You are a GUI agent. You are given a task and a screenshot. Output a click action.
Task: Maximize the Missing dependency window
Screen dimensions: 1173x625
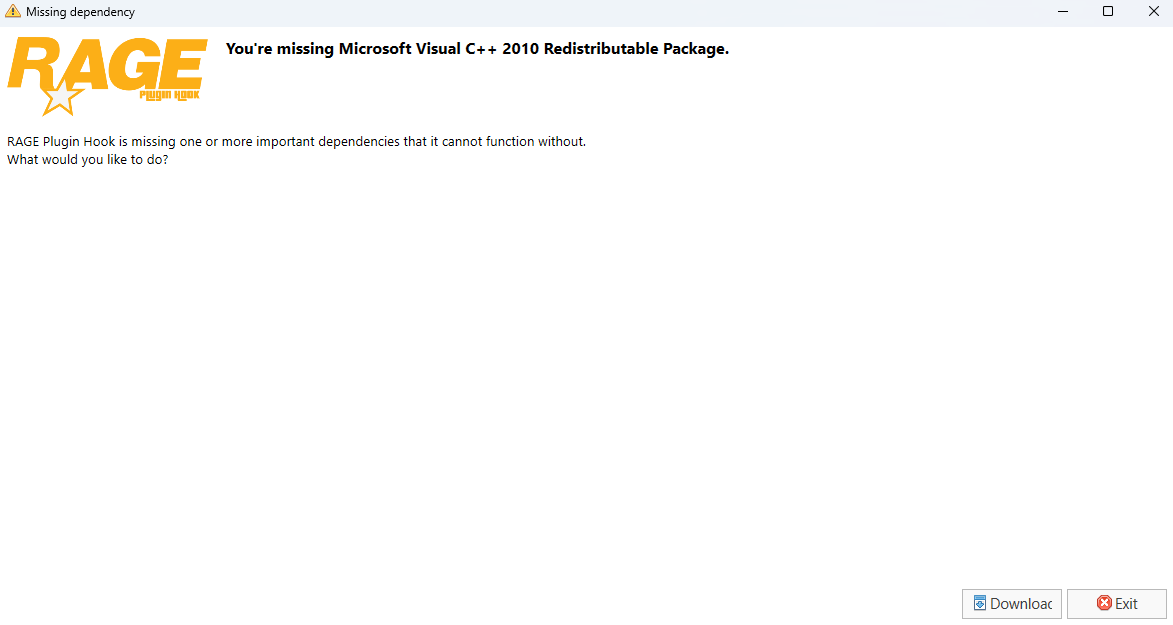(x=1108, y=11)
